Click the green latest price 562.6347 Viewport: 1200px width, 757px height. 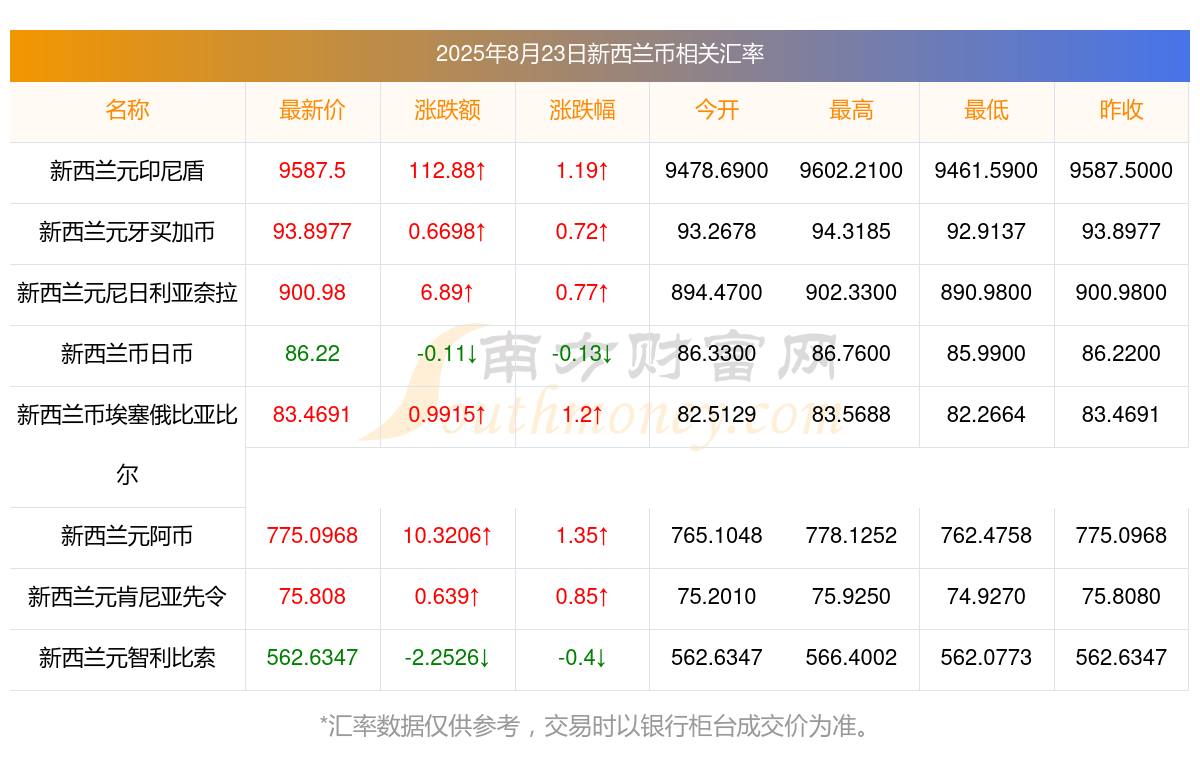[x=312, y=659]
